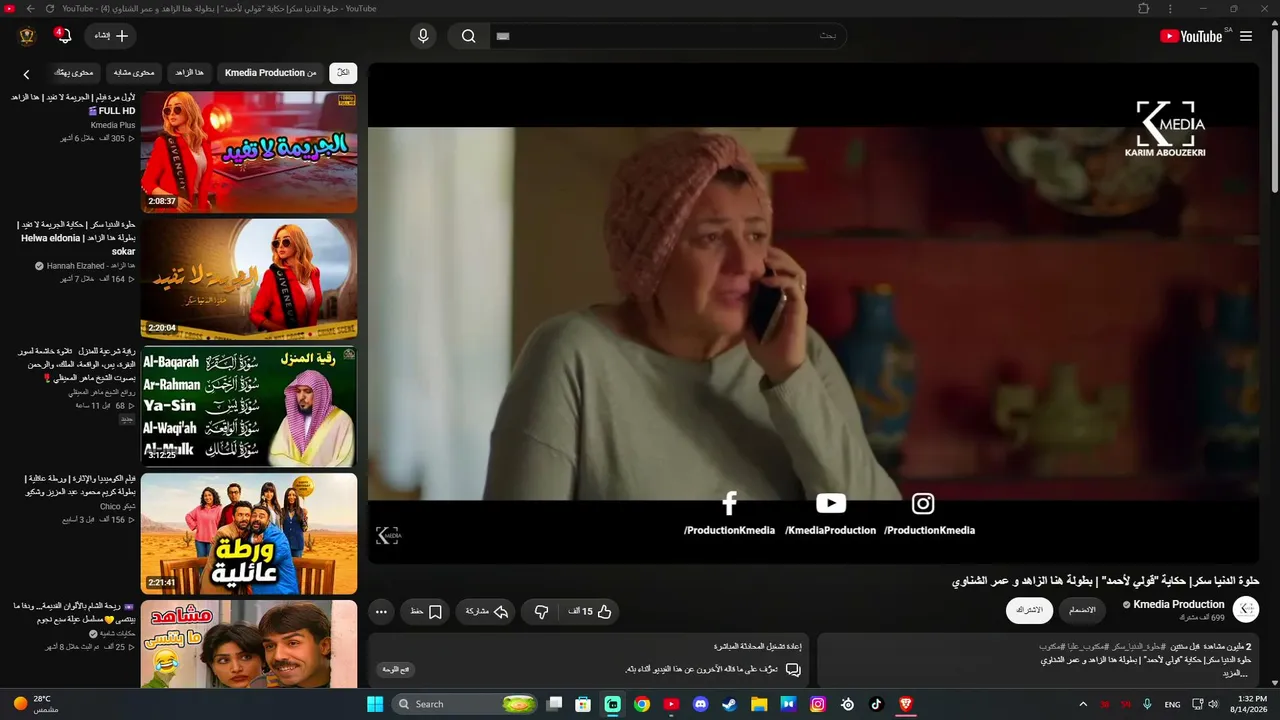Image resolution: width=1280 pixels, height=720 pixels.
Task: Open the YouTube app in taskbar
Action: [671, 704]
